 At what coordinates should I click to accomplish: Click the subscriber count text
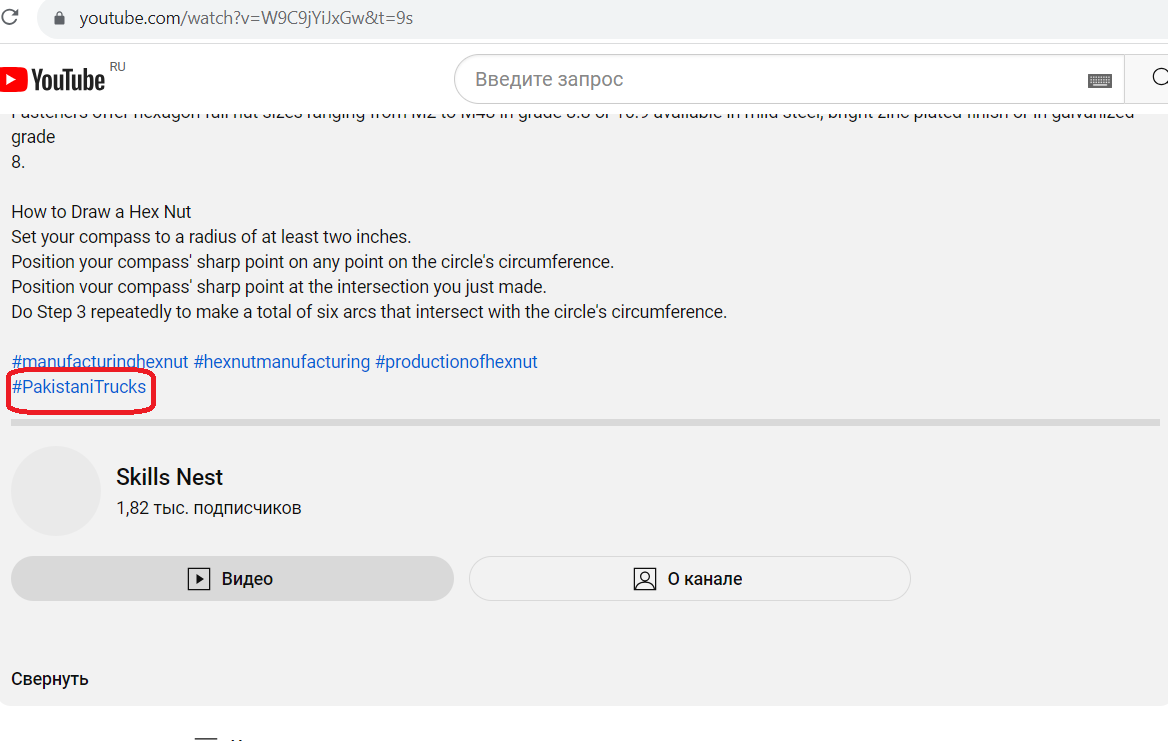click(x=209, y=508)
